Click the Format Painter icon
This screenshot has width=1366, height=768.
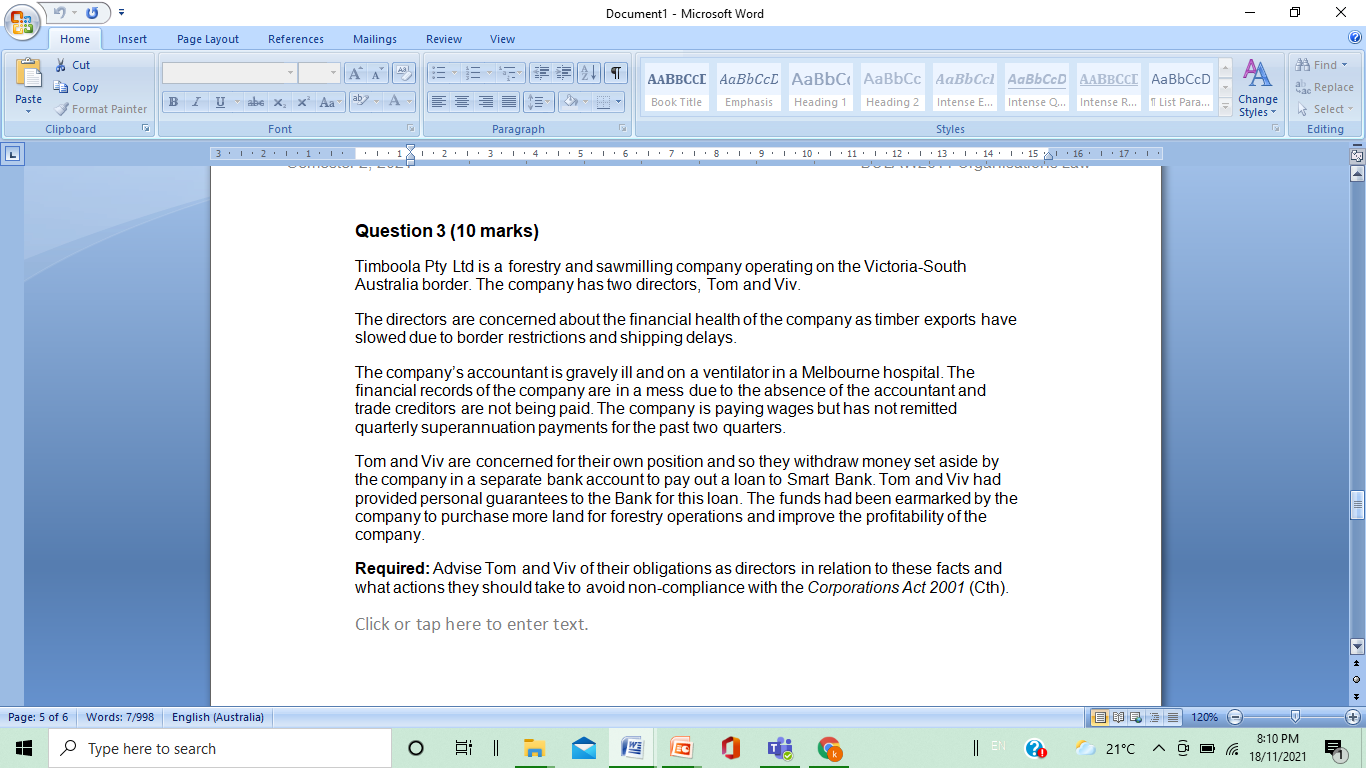pos(59,108)
